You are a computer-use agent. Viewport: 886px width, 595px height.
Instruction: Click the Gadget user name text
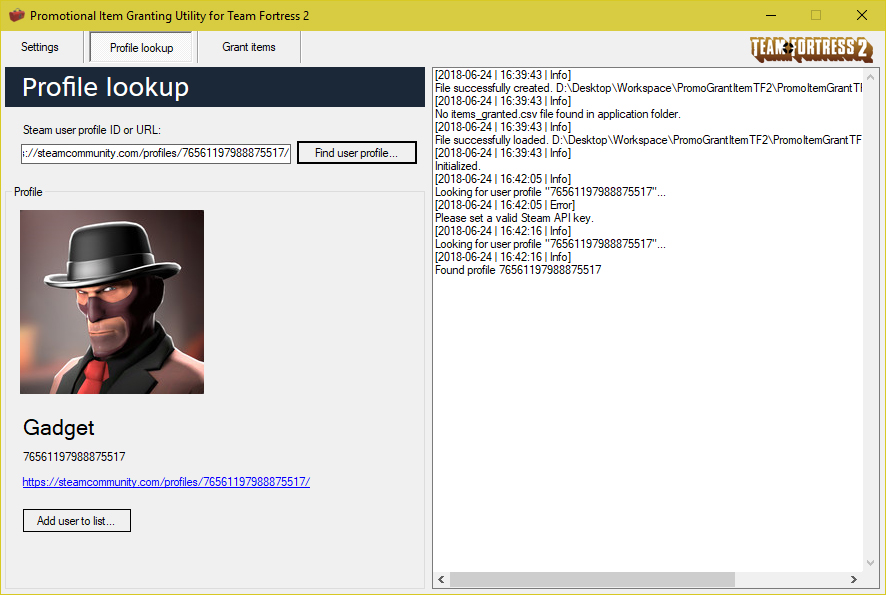tap(59, 428)
